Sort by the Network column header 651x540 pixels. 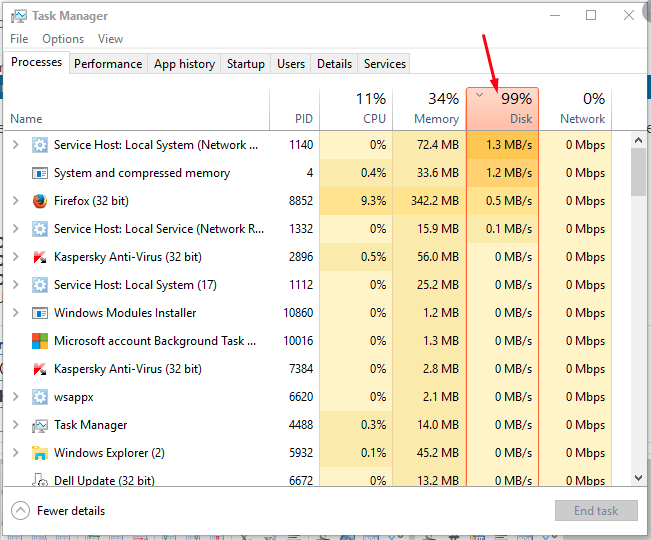[x=575, y=109]
